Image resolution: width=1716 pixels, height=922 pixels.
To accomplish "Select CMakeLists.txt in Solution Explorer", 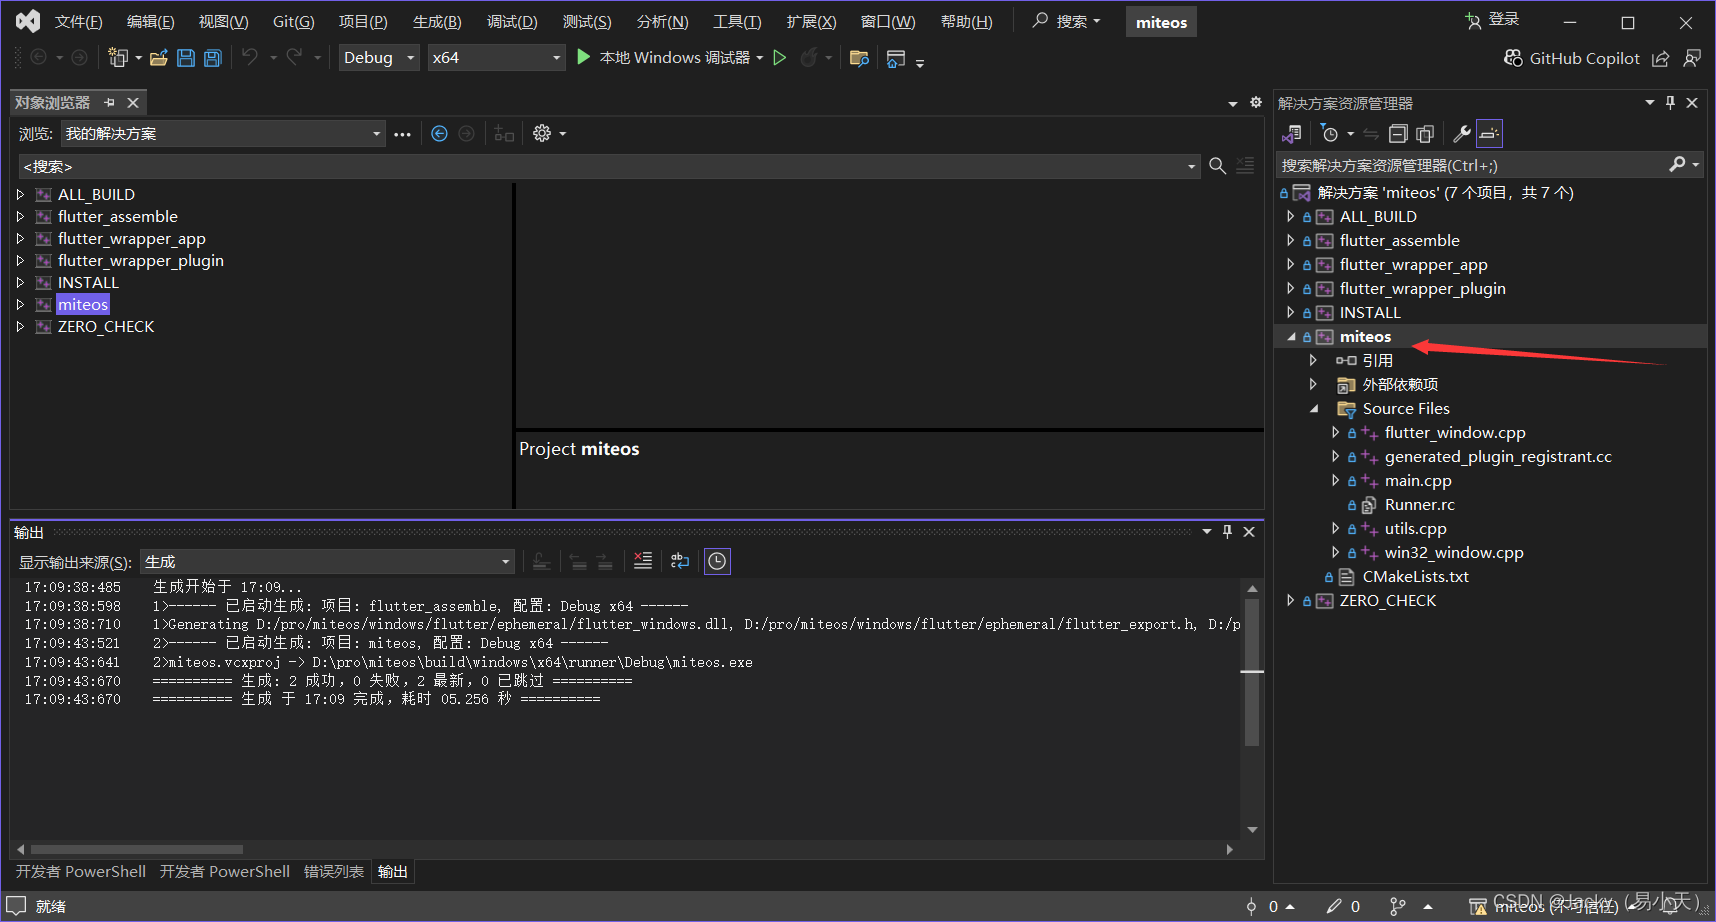I will (1415, 577).
